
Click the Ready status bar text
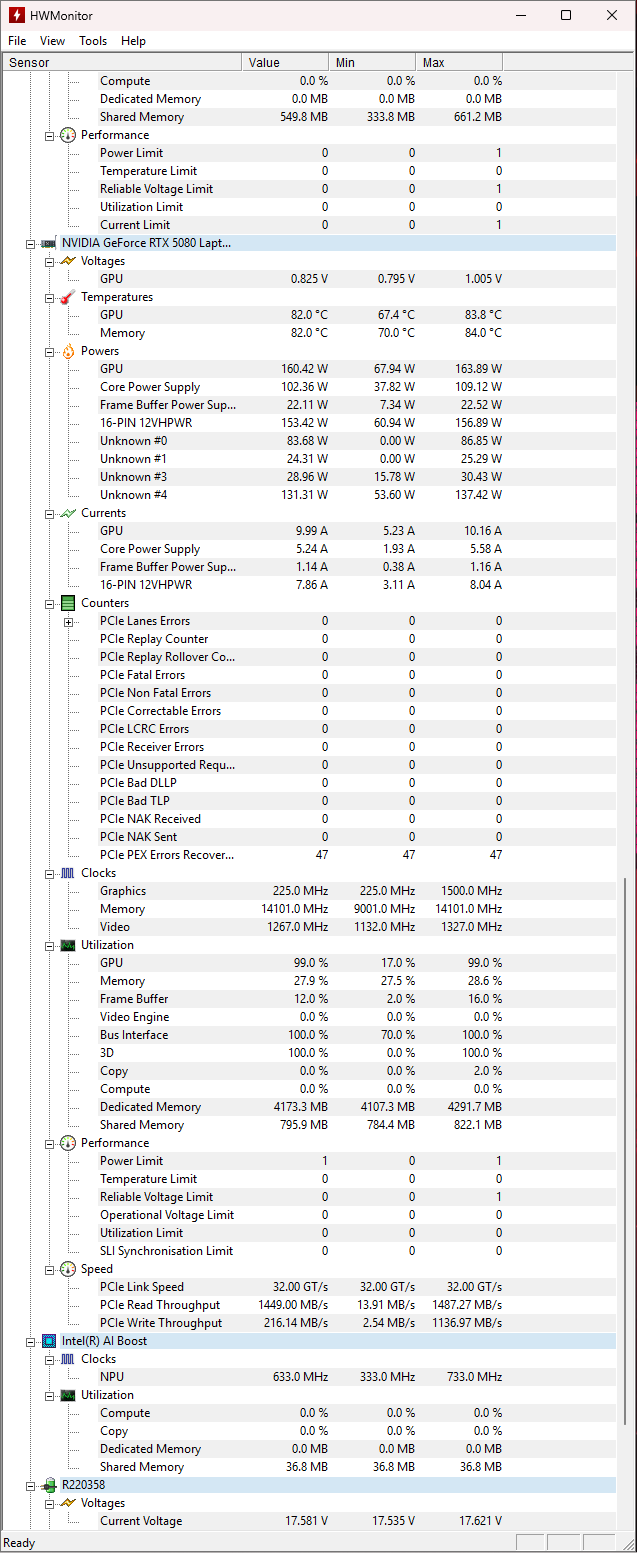tap(20, 1543)
